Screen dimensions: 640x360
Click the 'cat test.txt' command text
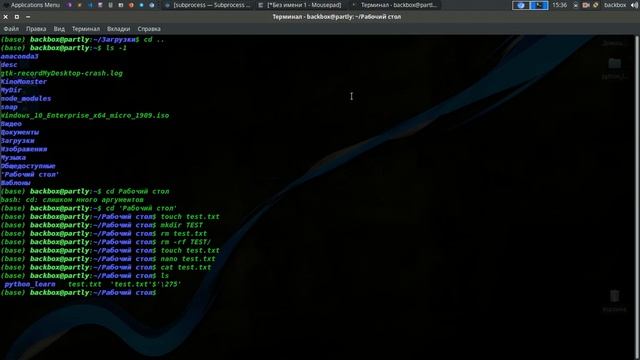(x=186, y=267)
